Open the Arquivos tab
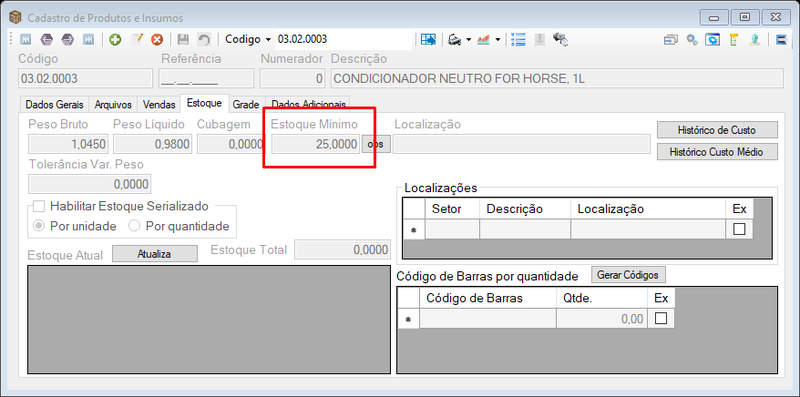Viewport: 800px width, 397px height. 113,105
